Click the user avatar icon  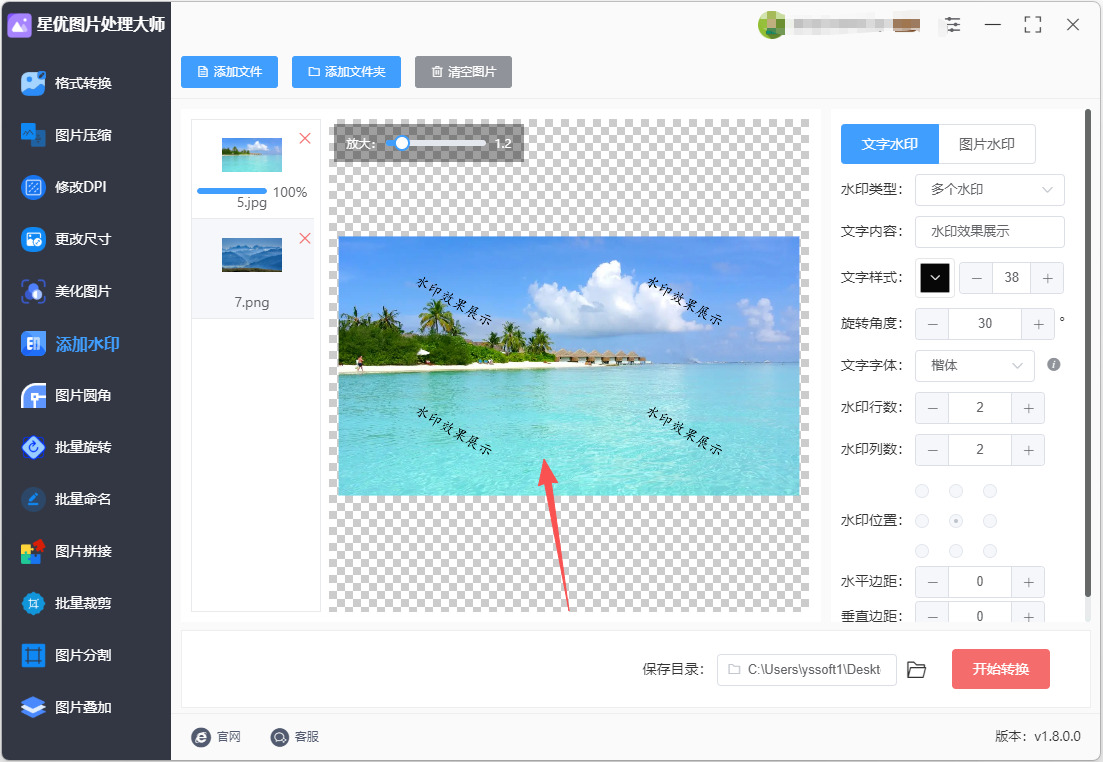[771, 25]
